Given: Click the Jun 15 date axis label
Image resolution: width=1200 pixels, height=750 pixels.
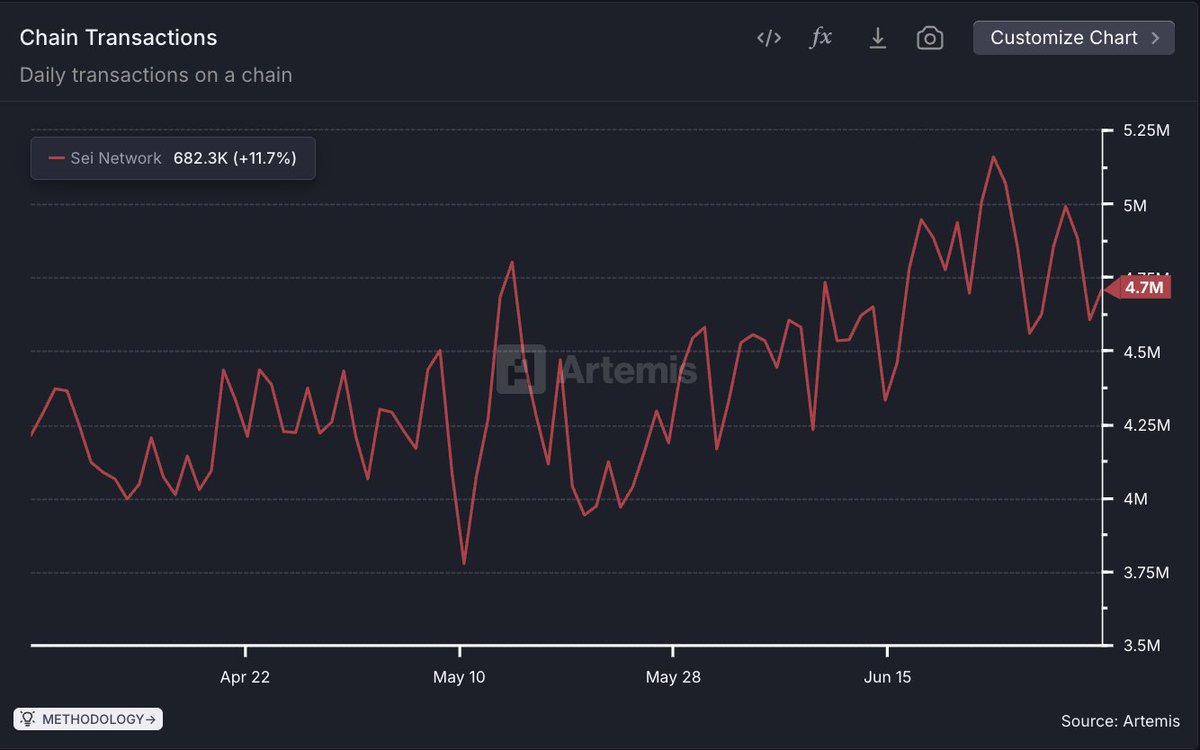Looking at the screenshot, I should (x=887, y=677).
